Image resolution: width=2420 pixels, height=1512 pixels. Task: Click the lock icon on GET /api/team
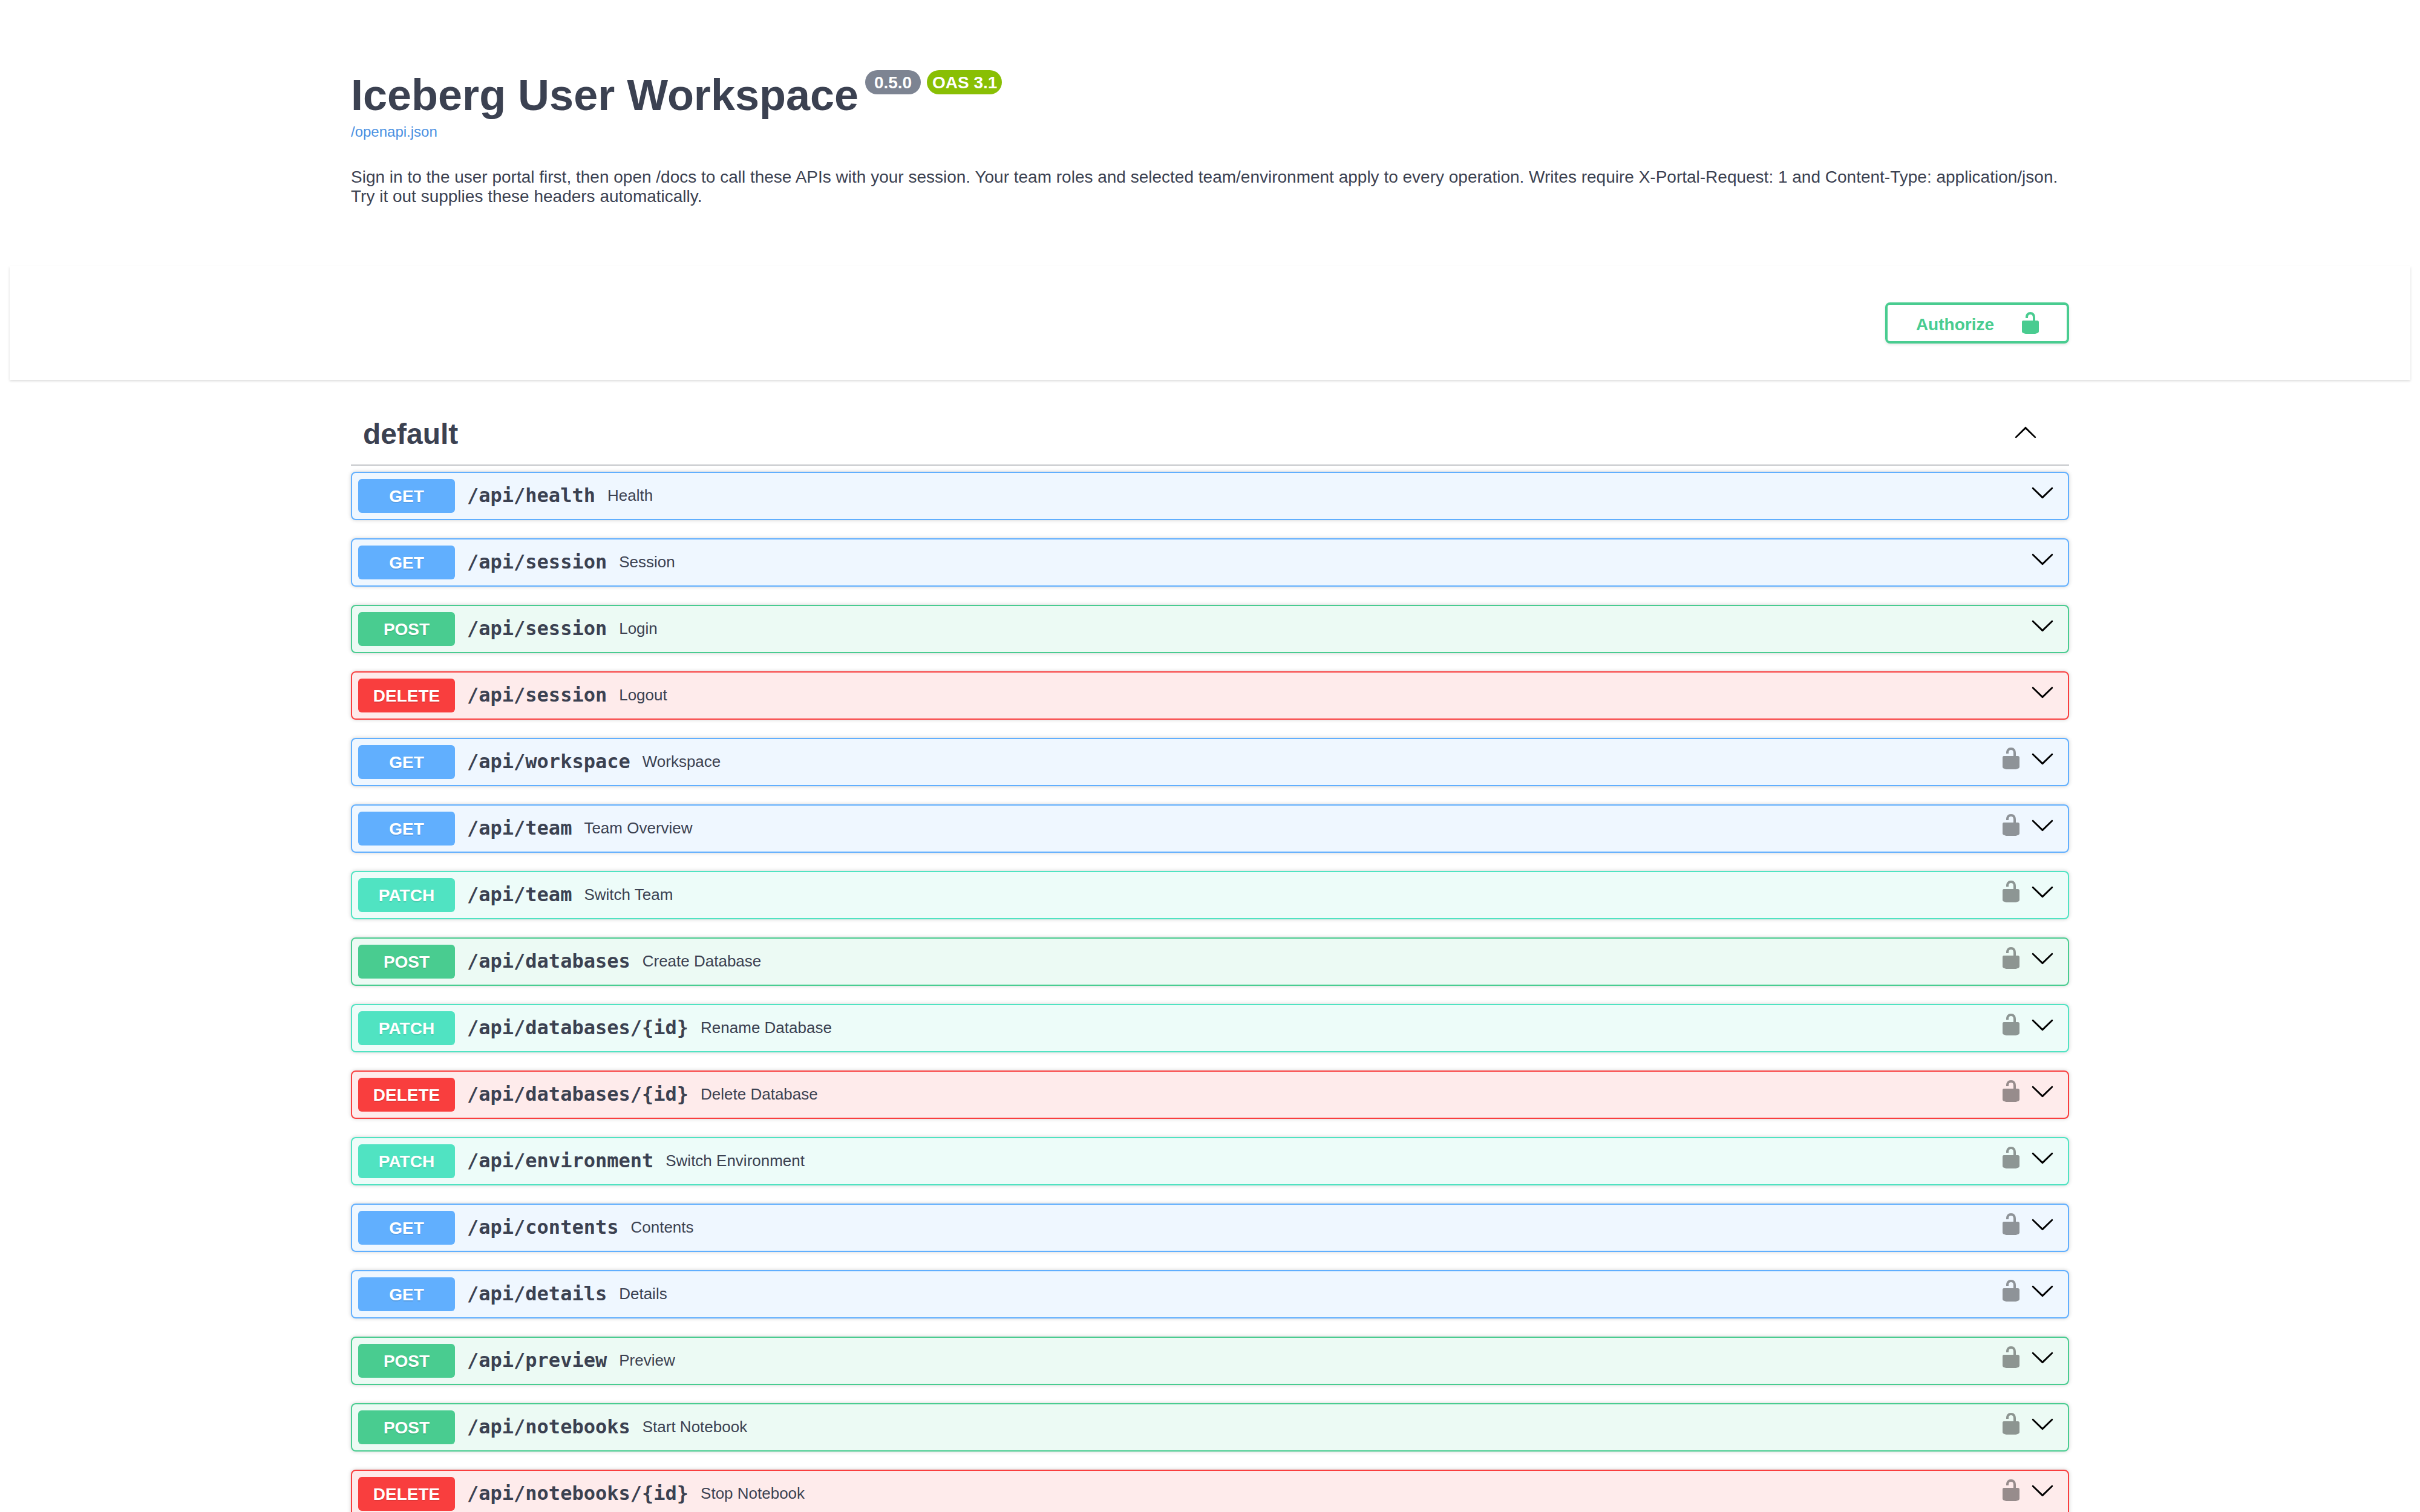coord(2010,826)
